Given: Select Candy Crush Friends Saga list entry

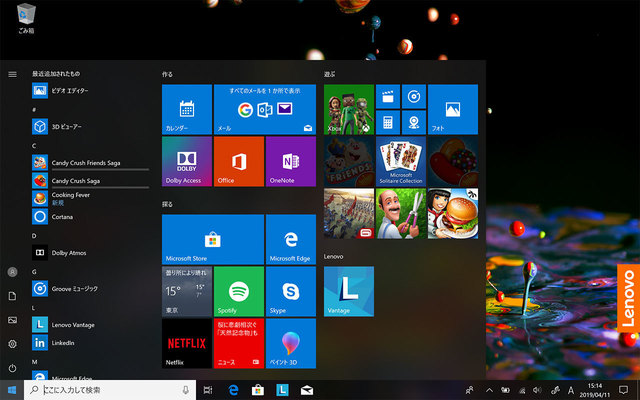Looking at the screenshot, I should 91,162.
